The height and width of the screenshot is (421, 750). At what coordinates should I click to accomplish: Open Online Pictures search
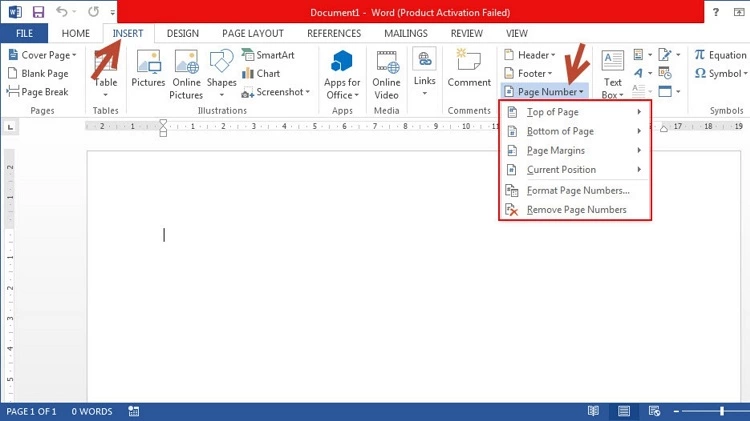[x=186, y=75]
